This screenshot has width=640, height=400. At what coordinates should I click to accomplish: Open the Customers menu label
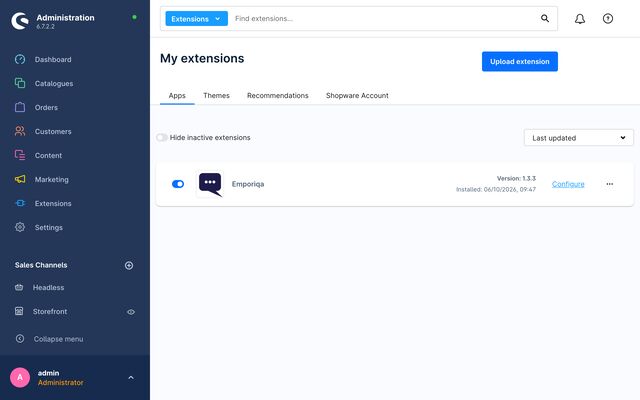point(53,131)
